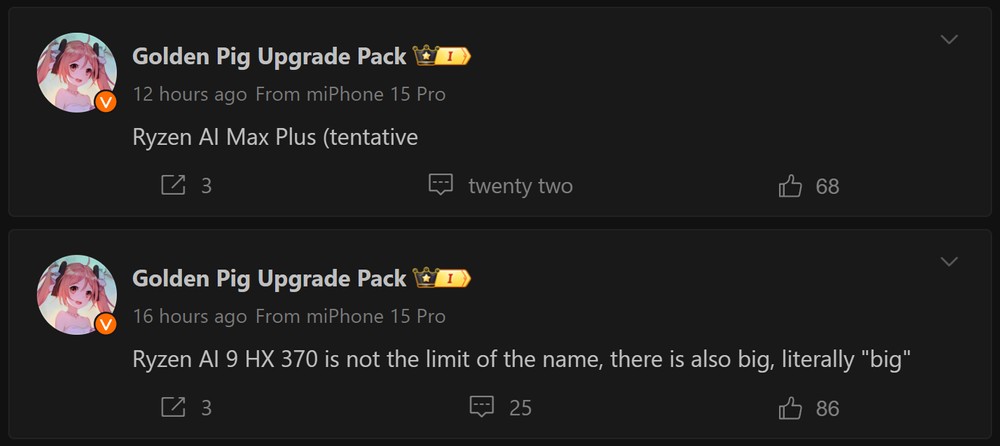Expand the options chevron on the first post
The width and height of the screenshot is (1000, 446).
pyautogui.click(x=949, y=40)
